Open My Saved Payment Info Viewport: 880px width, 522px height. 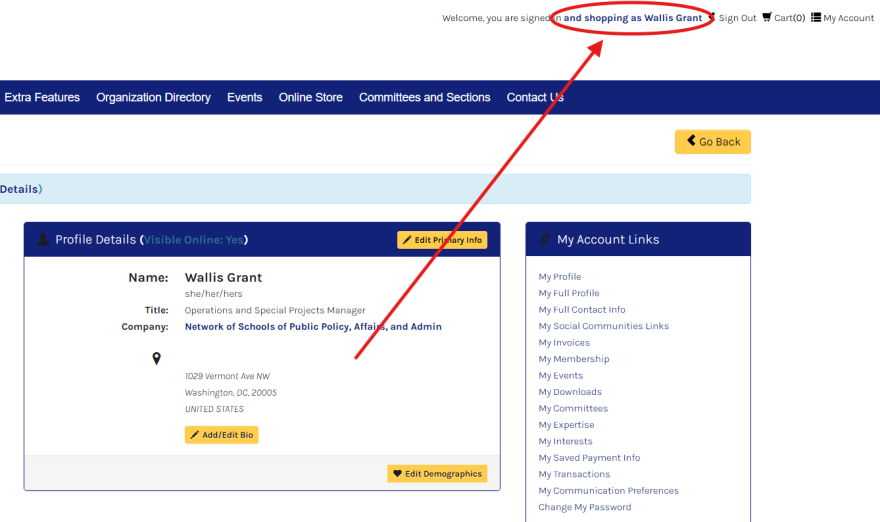coord(589,458)
